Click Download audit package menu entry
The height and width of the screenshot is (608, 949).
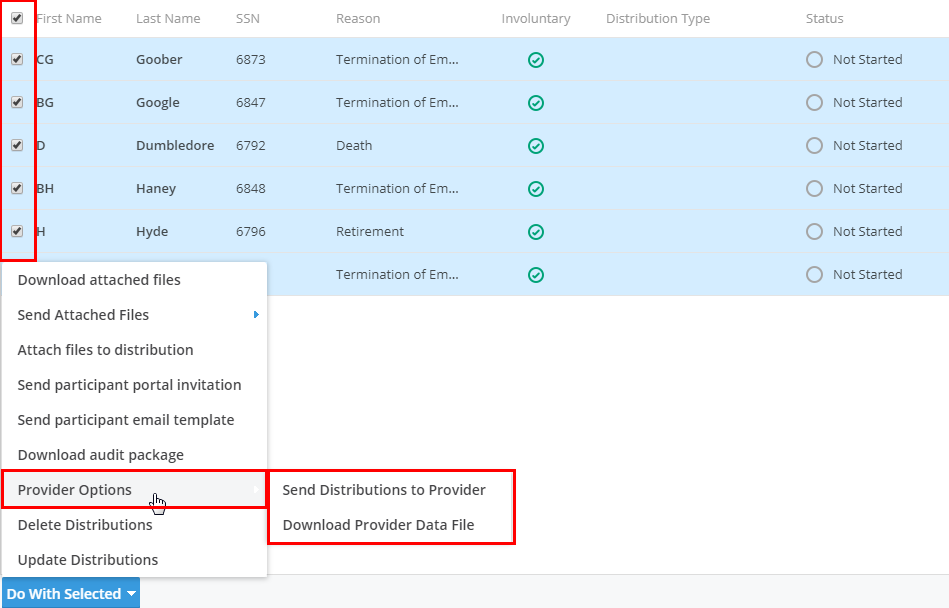[x=100, y=455]
